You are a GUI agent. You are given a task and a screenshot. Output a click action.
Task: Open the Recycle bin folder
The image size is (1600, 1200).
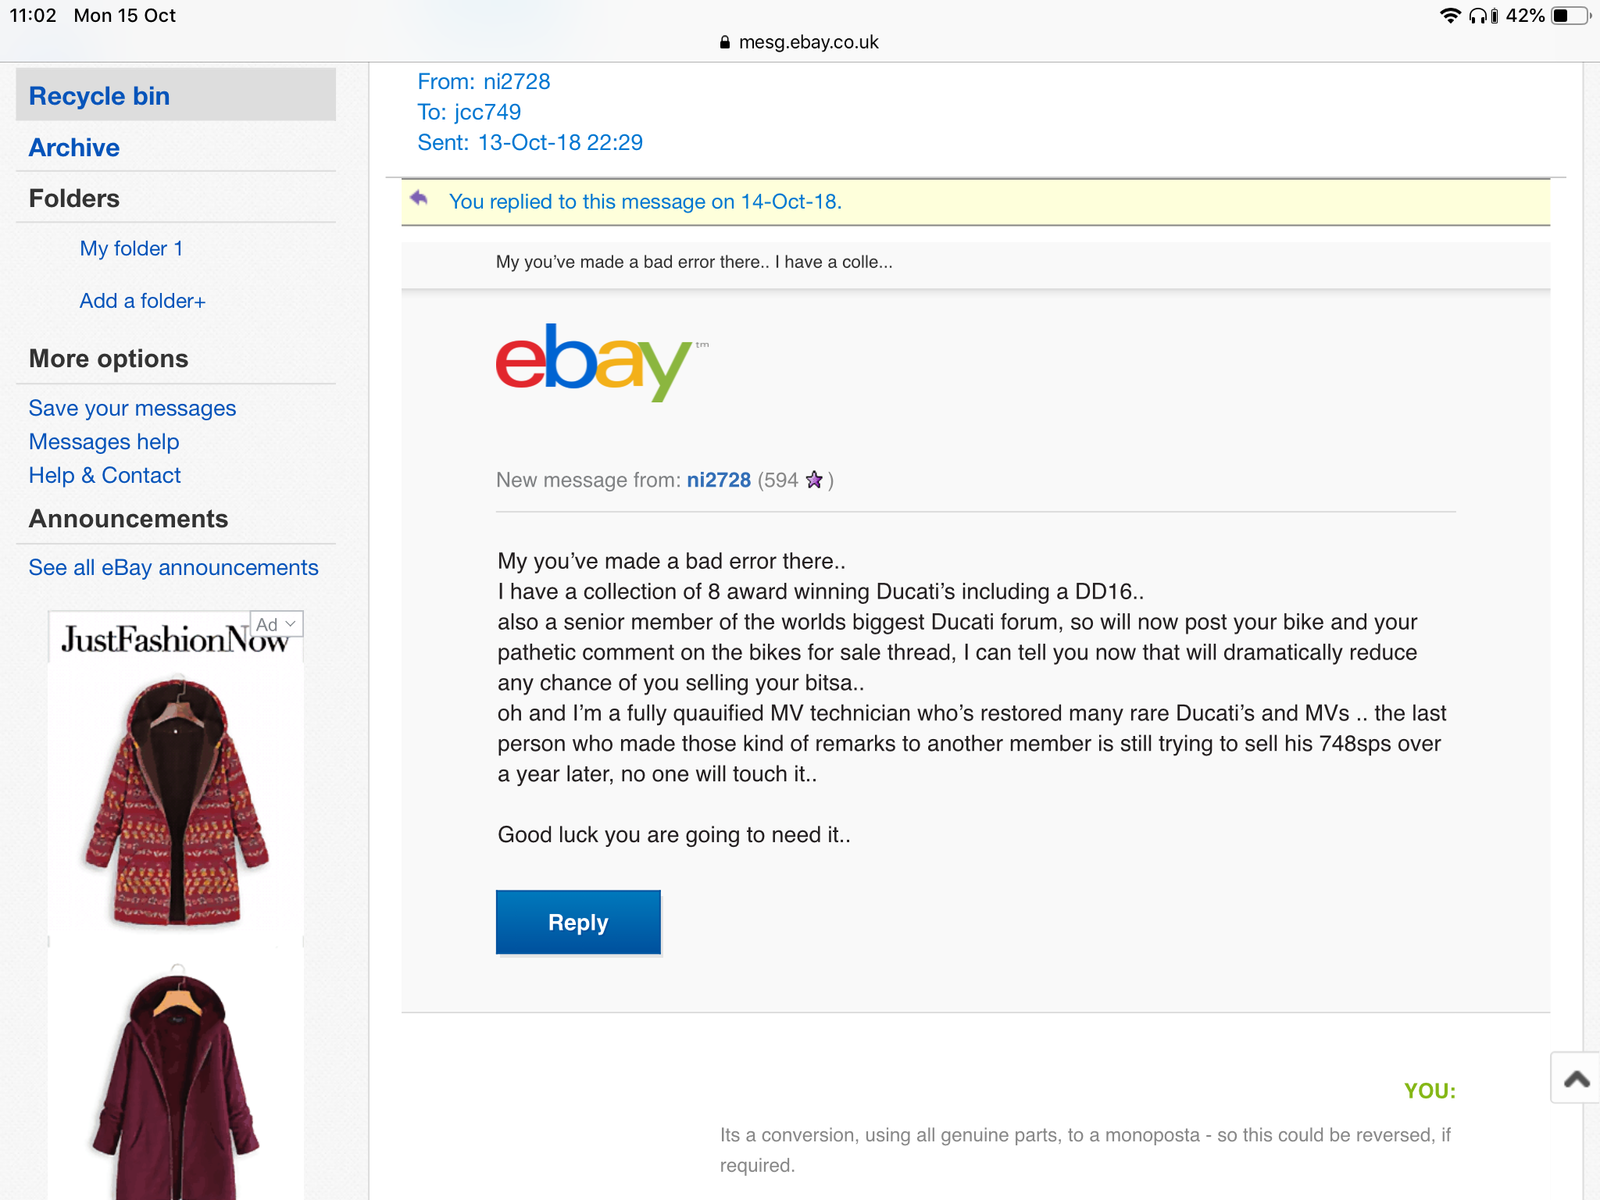click(99, 96)
